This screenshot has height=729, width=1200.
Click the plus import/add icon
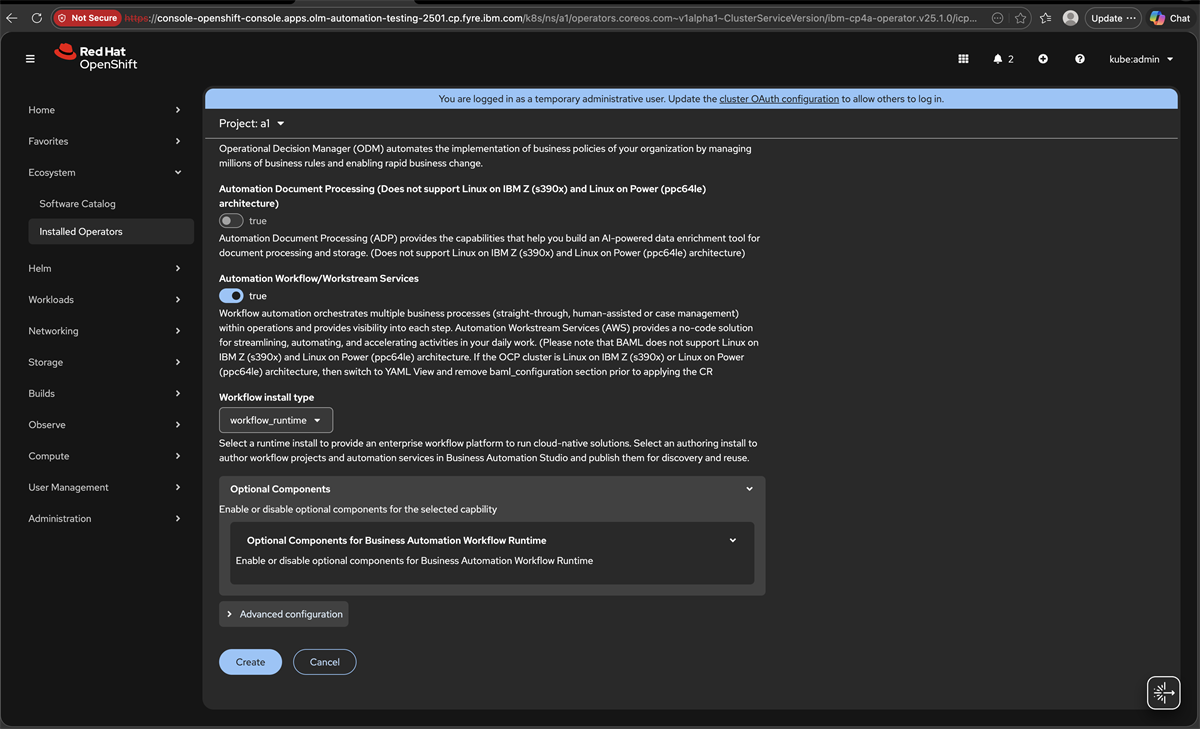point(1043,59)
